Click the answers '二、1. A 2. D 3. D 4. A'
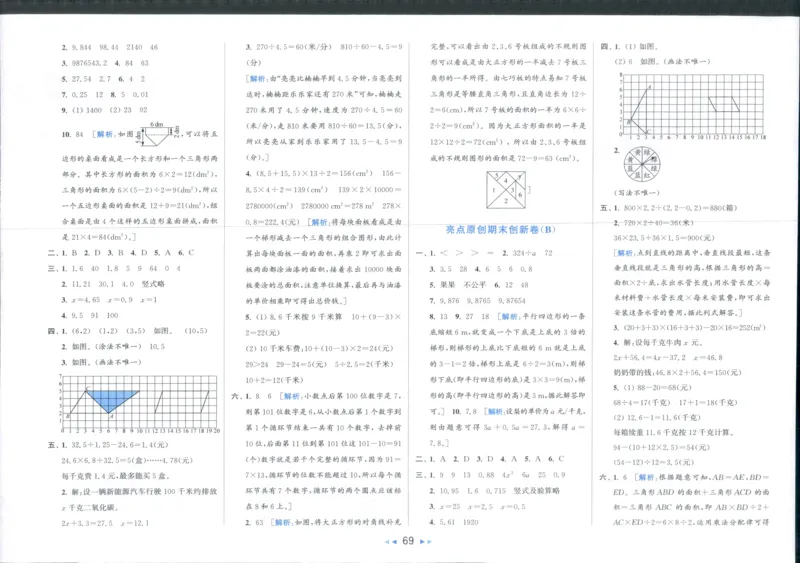The height and width of the screenshot is (563, 800). (466, 459)
